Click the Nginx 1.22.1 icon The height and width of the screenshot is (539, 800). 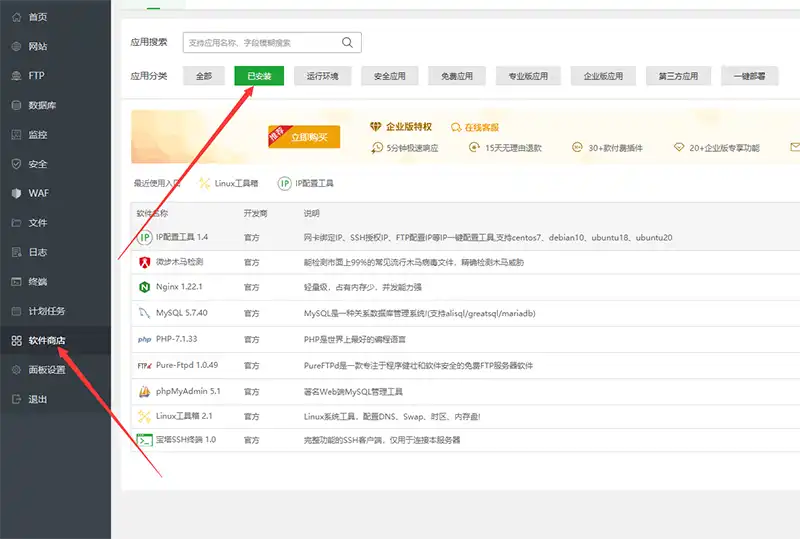coord(144,287)
